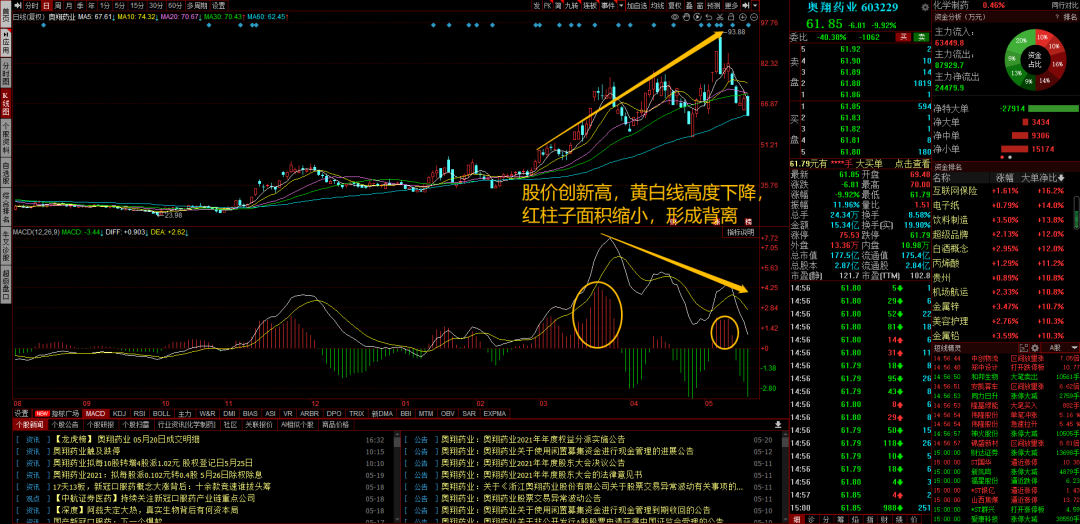Click the play replay icon in chart toolbar
Screen dimensions: 1080x524
tap(697, 17)
